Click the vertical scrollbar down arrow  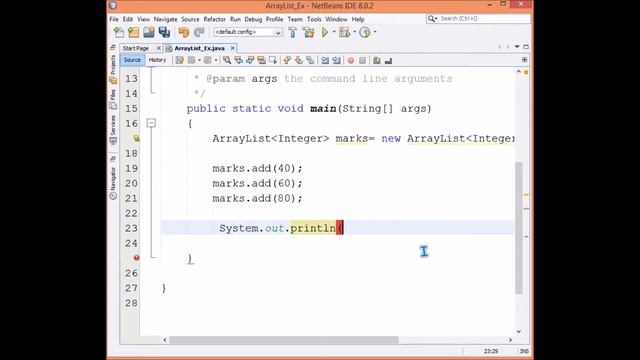click(x=519, y=331)
